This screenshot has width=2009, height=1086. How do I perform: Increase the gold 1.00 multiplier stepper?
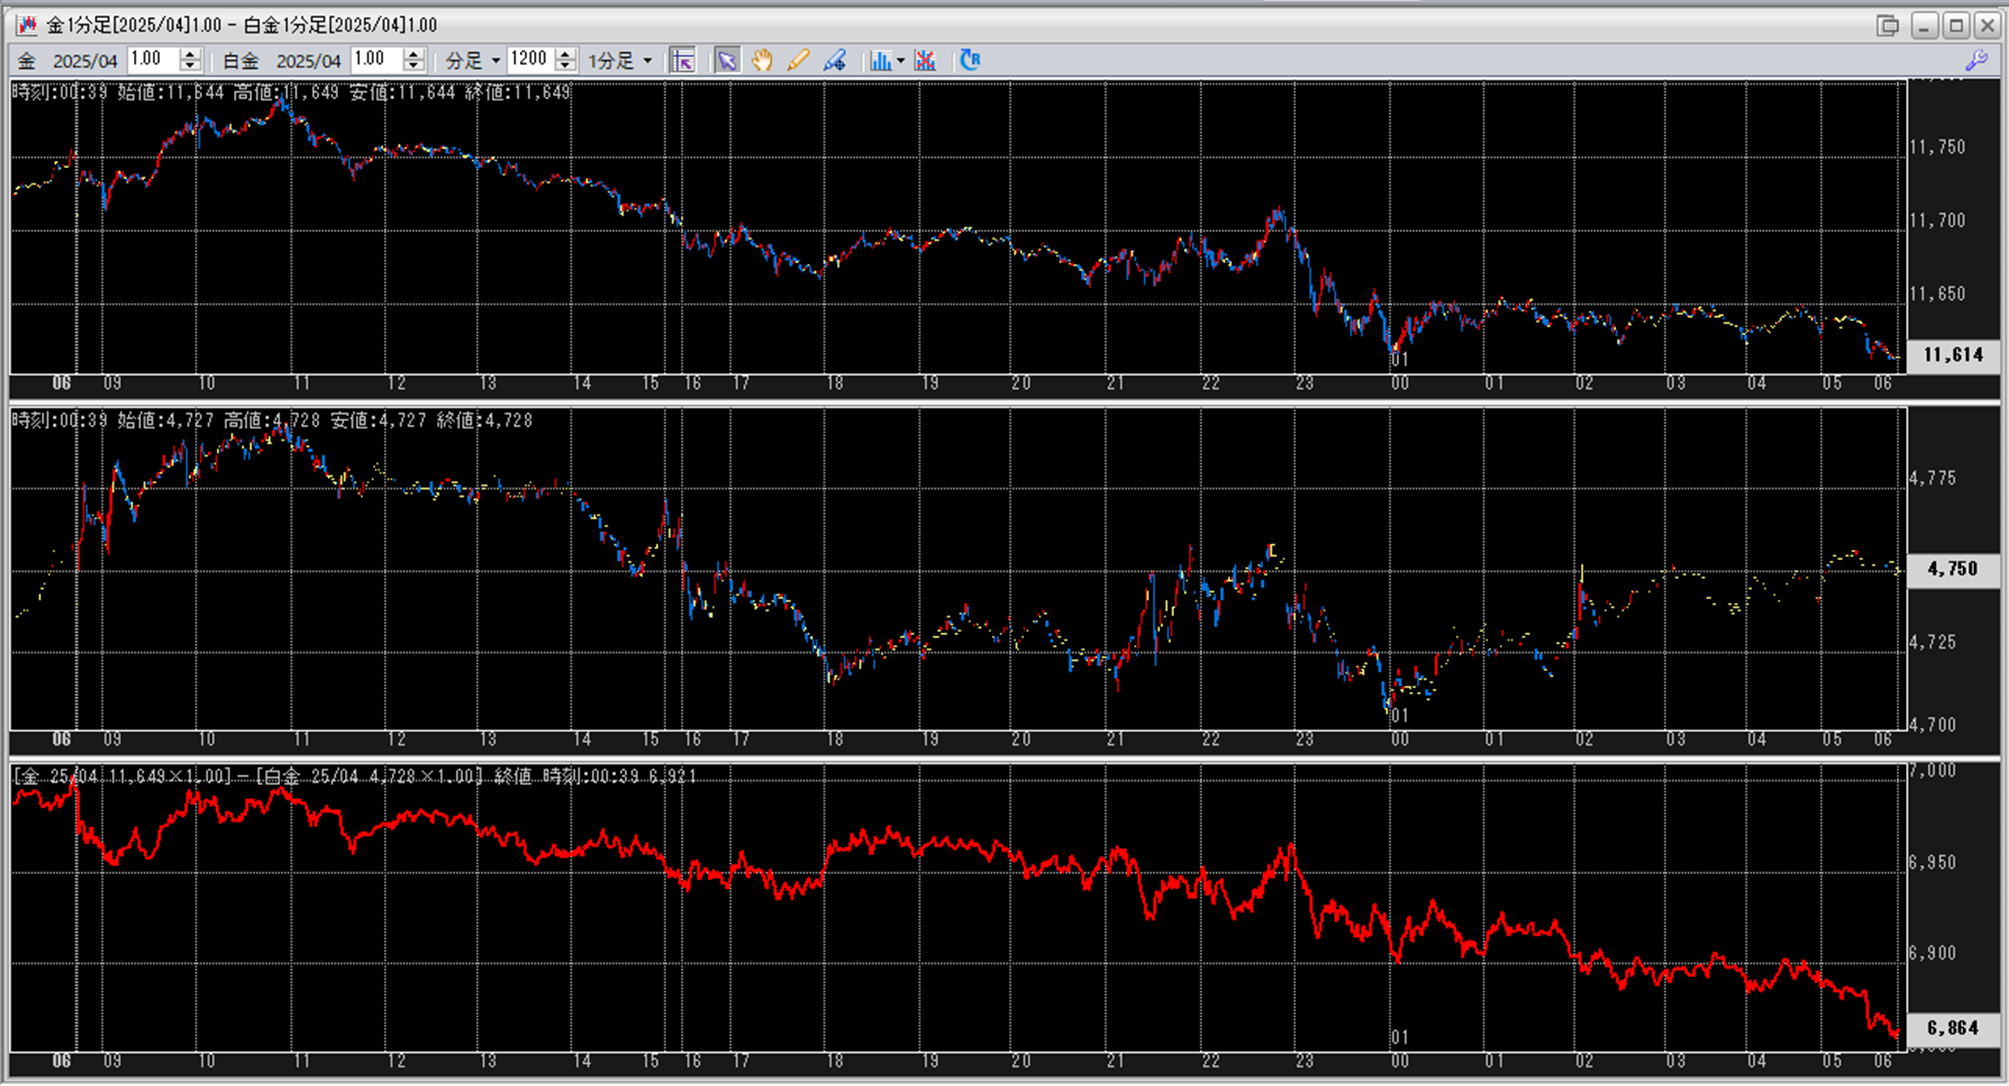[190, 54]
